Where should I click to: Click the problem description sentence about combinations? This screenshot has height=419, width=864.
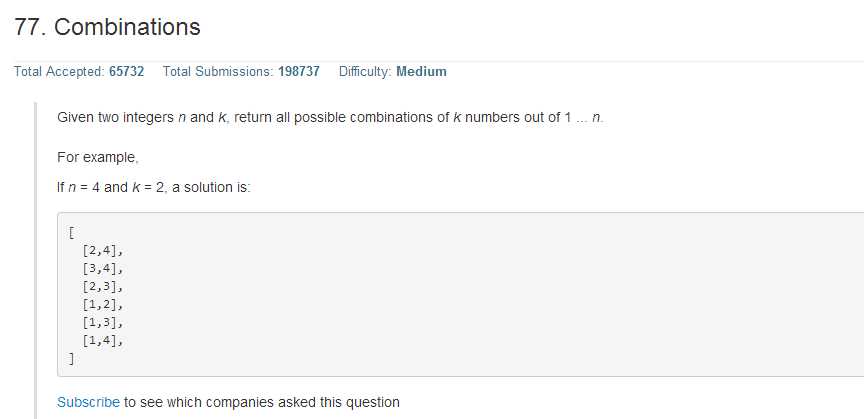coord(331,118)
